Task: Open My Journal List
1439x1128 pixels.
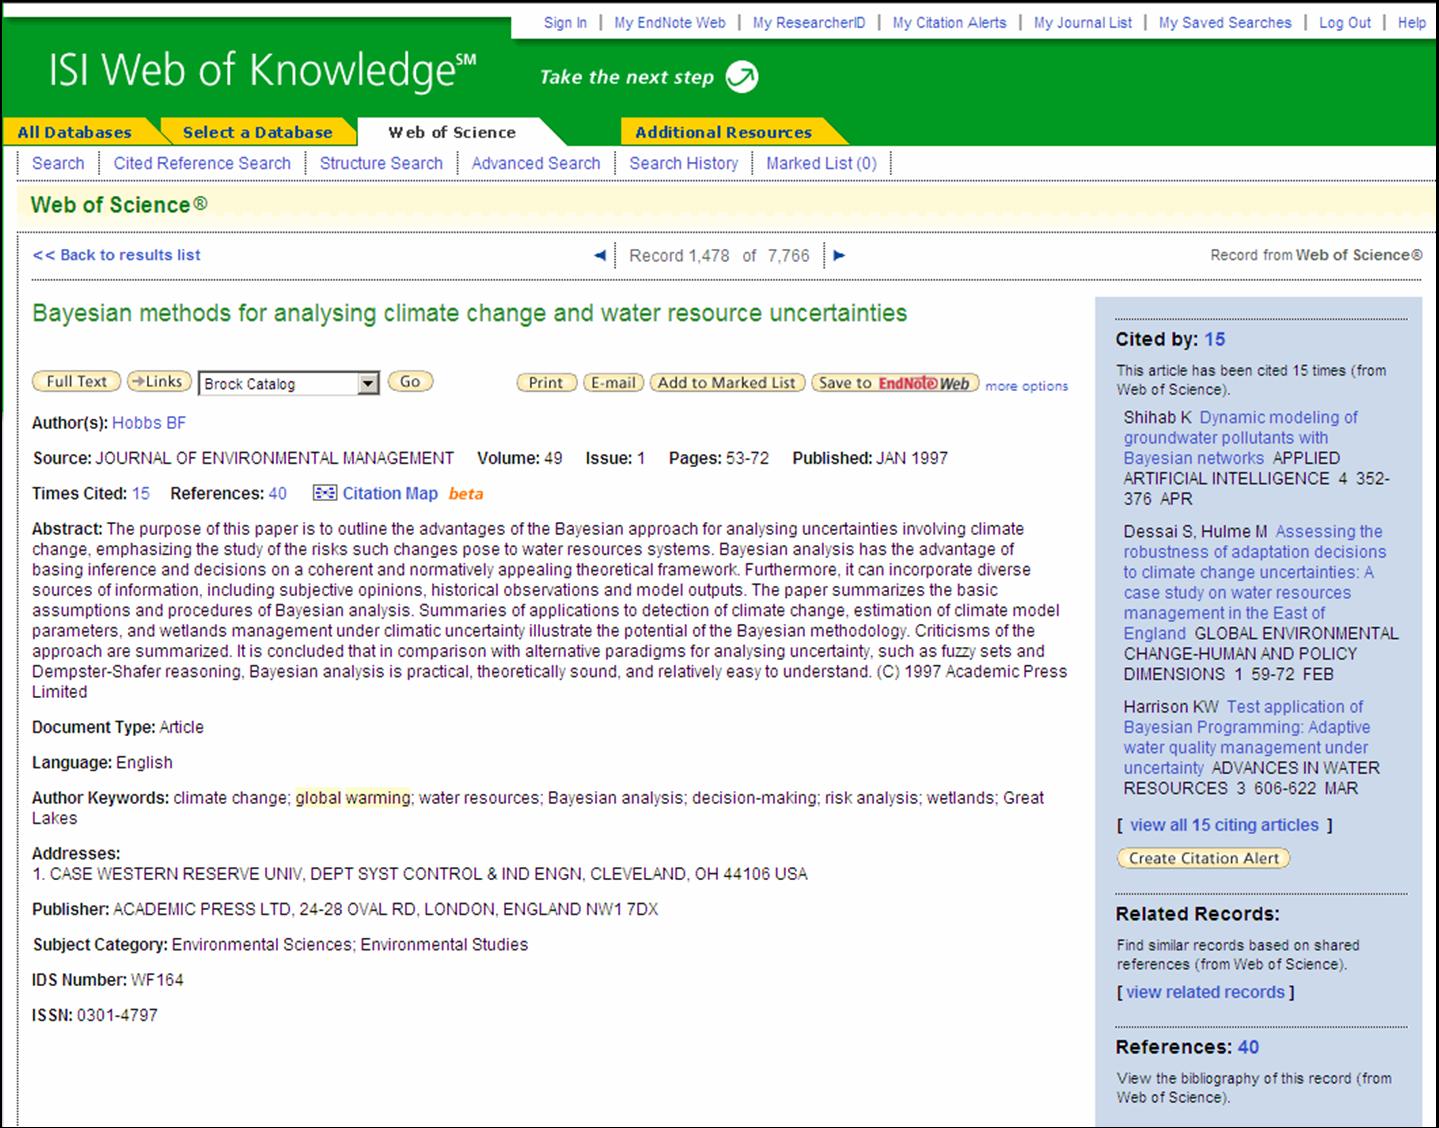Action: point(1083,22)
